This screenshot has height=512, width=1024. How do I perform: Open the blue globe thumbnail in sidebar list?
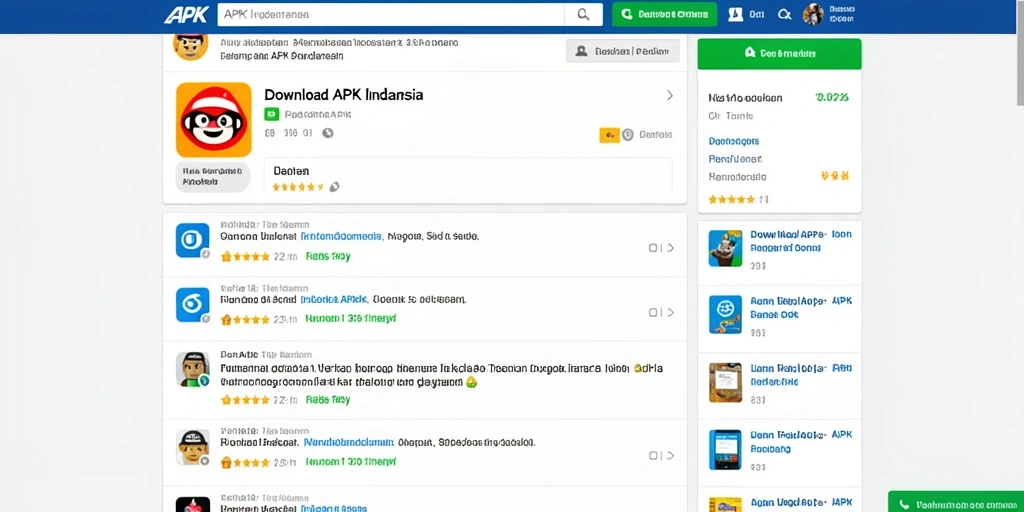726,315
